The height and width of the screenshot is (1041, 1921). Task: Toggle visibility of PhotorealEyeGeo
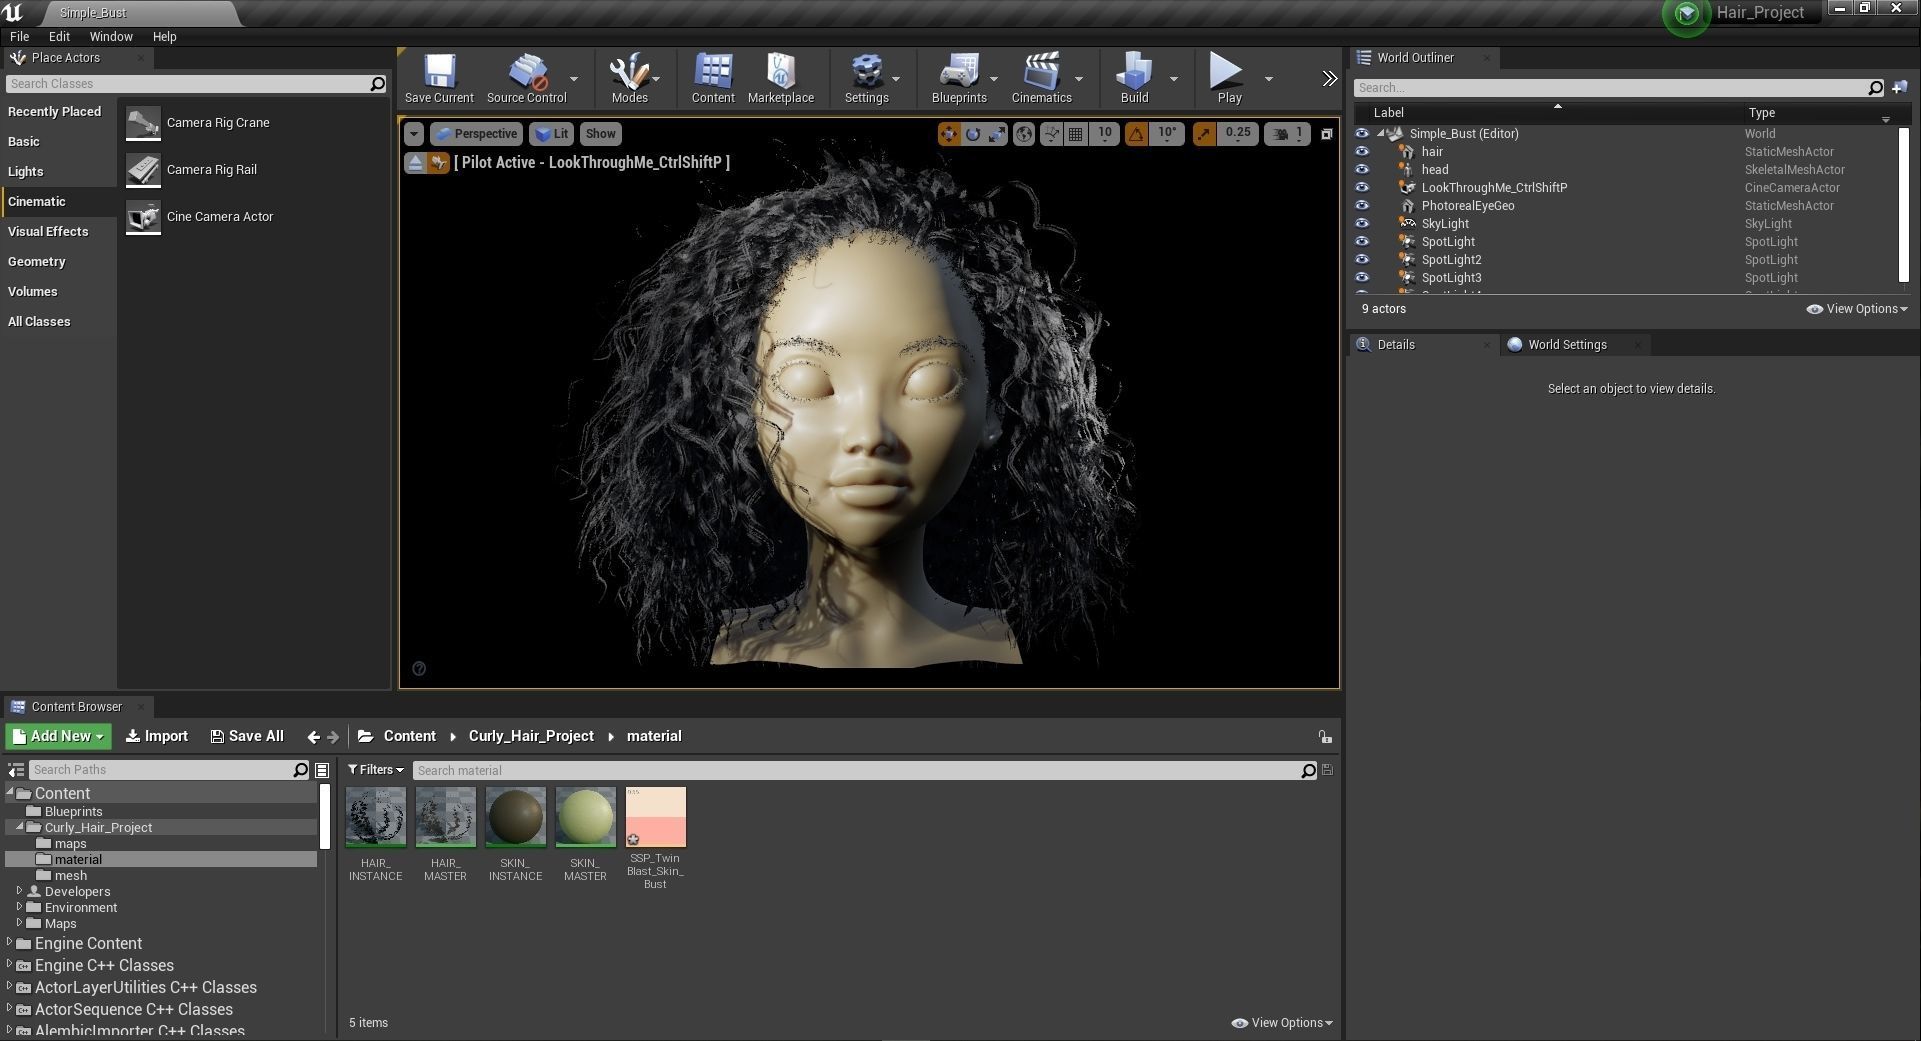coord(1361,205)
